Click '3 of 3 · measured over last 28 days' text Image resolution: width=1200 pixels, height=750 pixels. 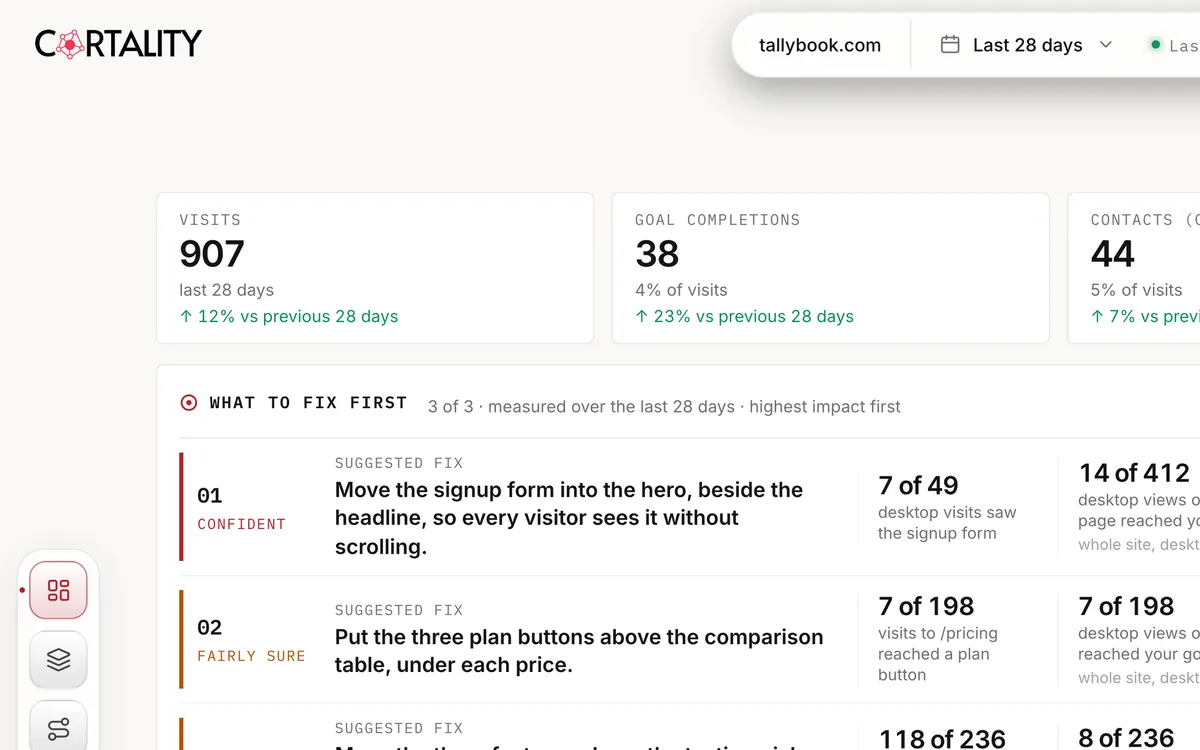664,406
